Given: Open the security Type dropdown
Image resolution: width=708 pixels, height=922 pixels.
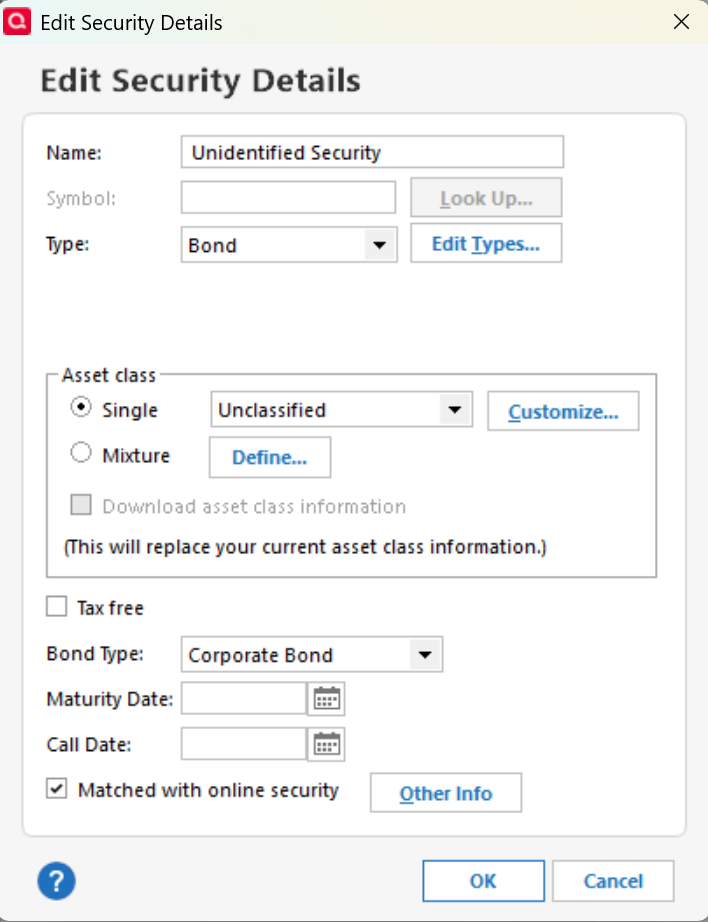Looking at the screenshot, I should coord(379,245).
